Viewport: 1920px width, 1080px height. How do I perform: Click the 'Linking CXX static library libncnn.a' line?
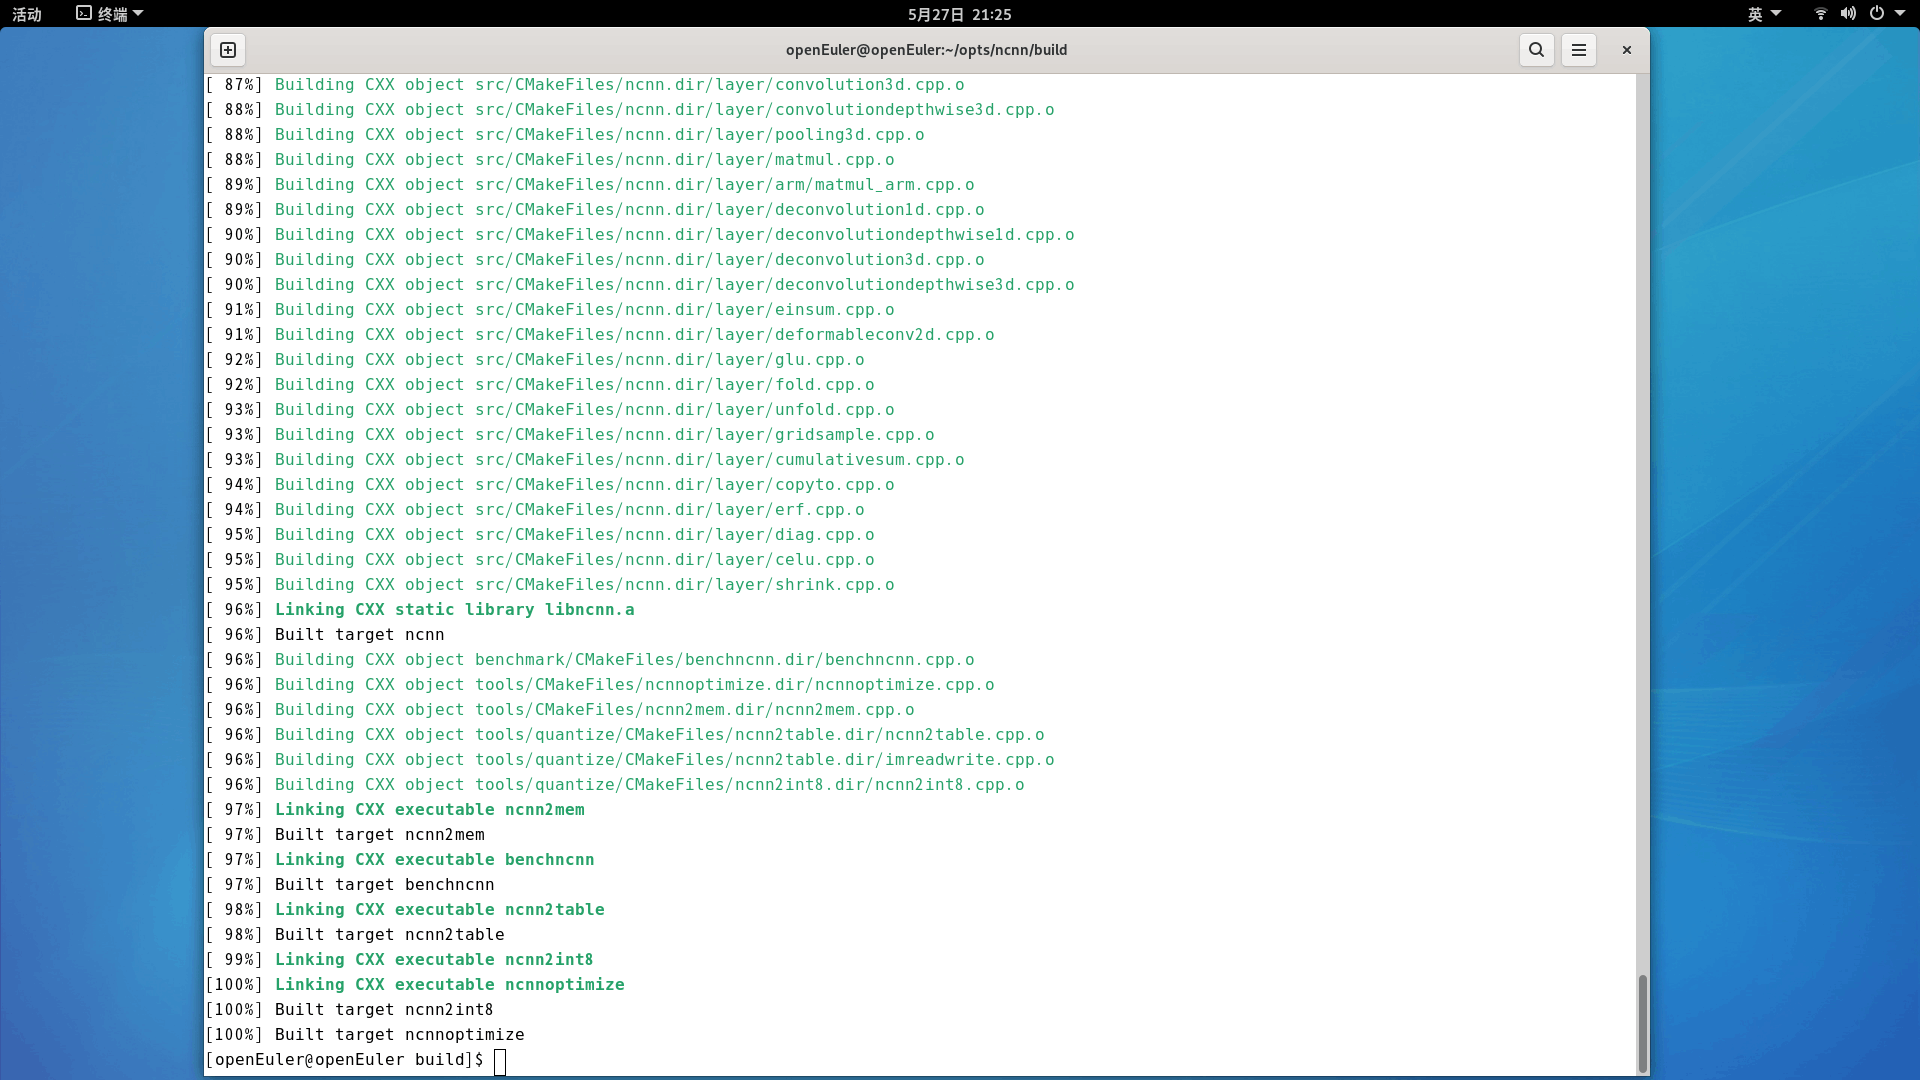(454, 610)
